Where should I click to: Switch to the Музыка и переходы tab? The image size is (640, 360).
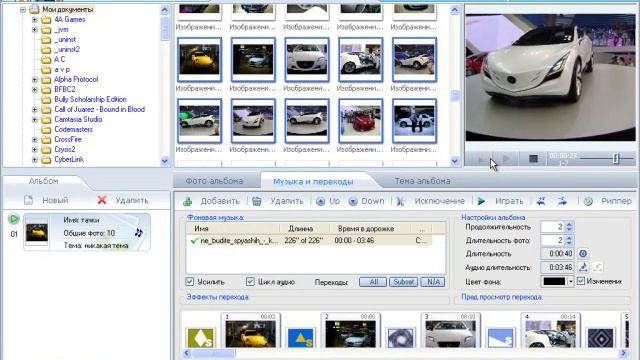pos(313,181)
